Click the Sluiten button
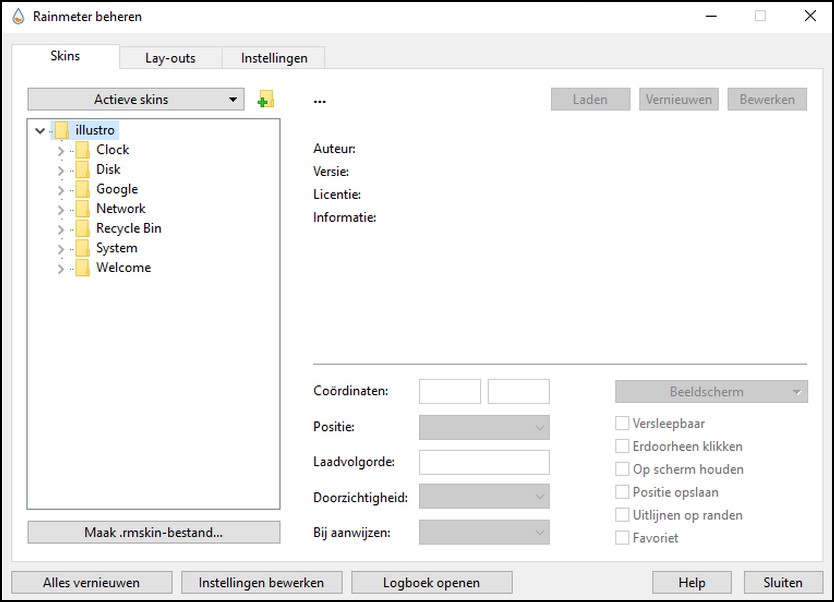This screenshot has width=834, height=602. 783,582
